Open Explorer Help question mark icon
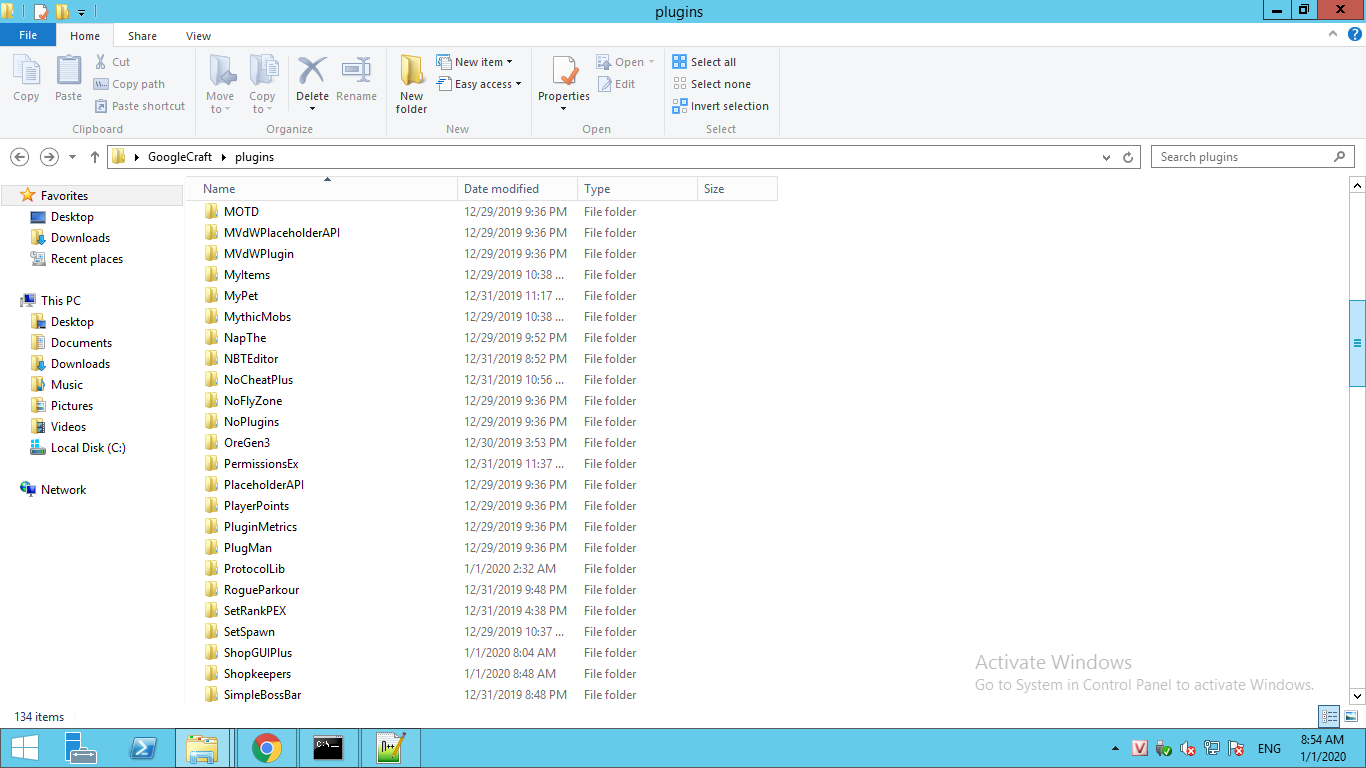The image size is (1366, 768). tap(1355, 34)
